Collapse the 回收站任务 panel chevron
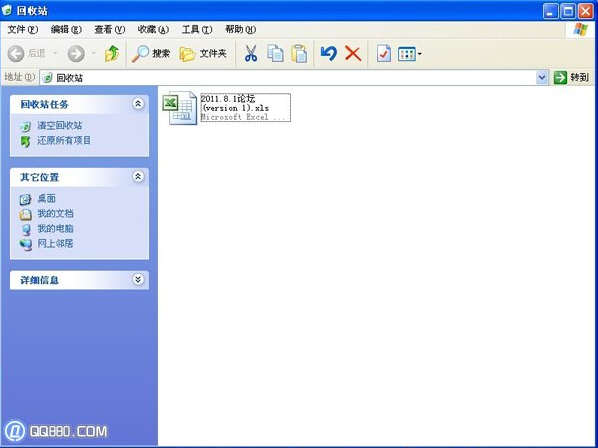The width and height of the screenshot is (598, 448). (x=138, y=104)
